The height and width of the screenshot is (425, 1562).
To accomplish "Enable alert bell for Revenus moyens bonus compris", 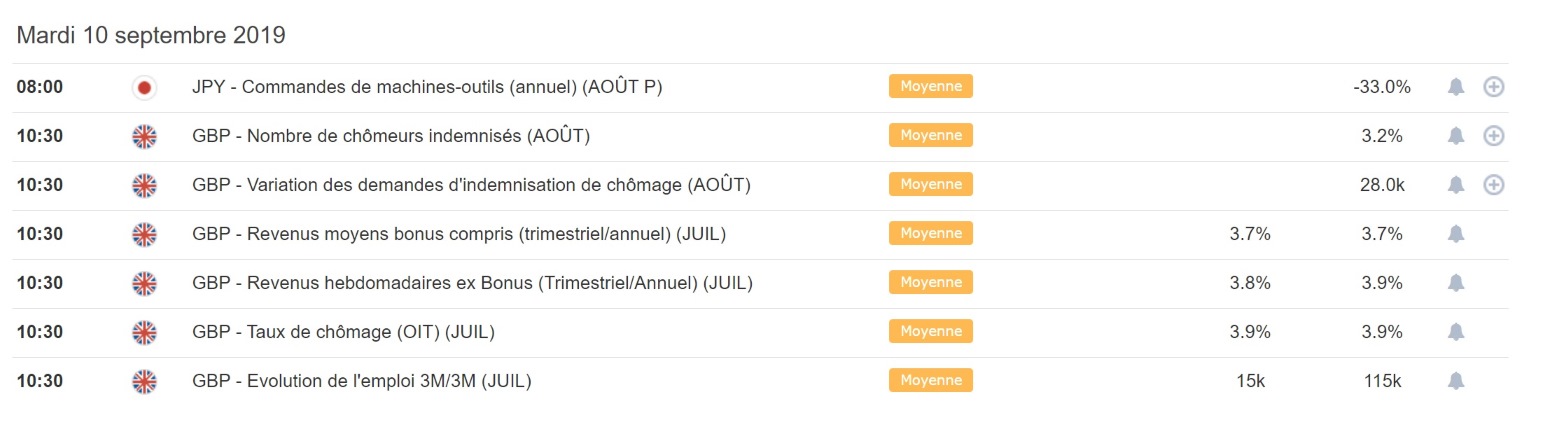I will click(x=1456, y=234).
